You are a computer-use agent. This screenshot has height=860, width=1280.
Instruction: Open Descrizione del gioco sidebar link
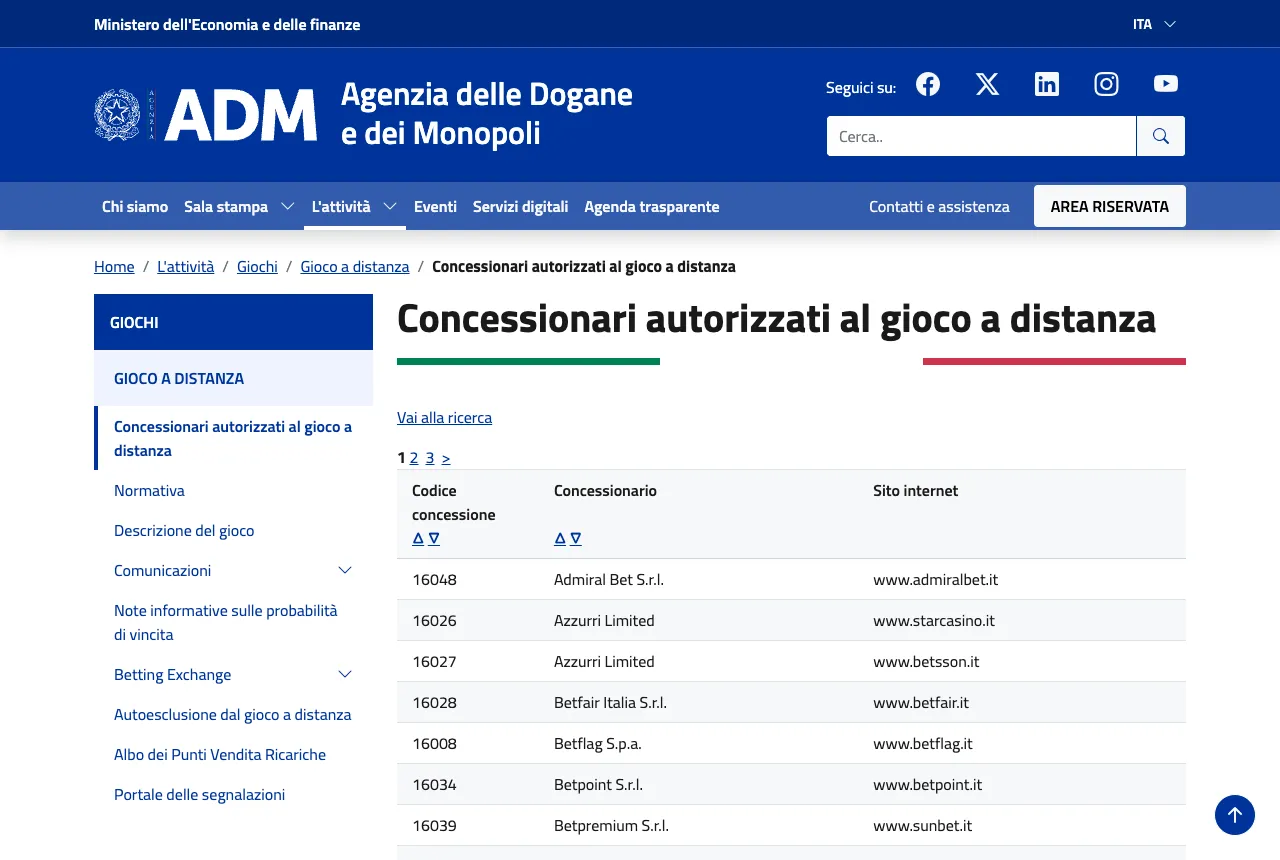click(184, 530)
